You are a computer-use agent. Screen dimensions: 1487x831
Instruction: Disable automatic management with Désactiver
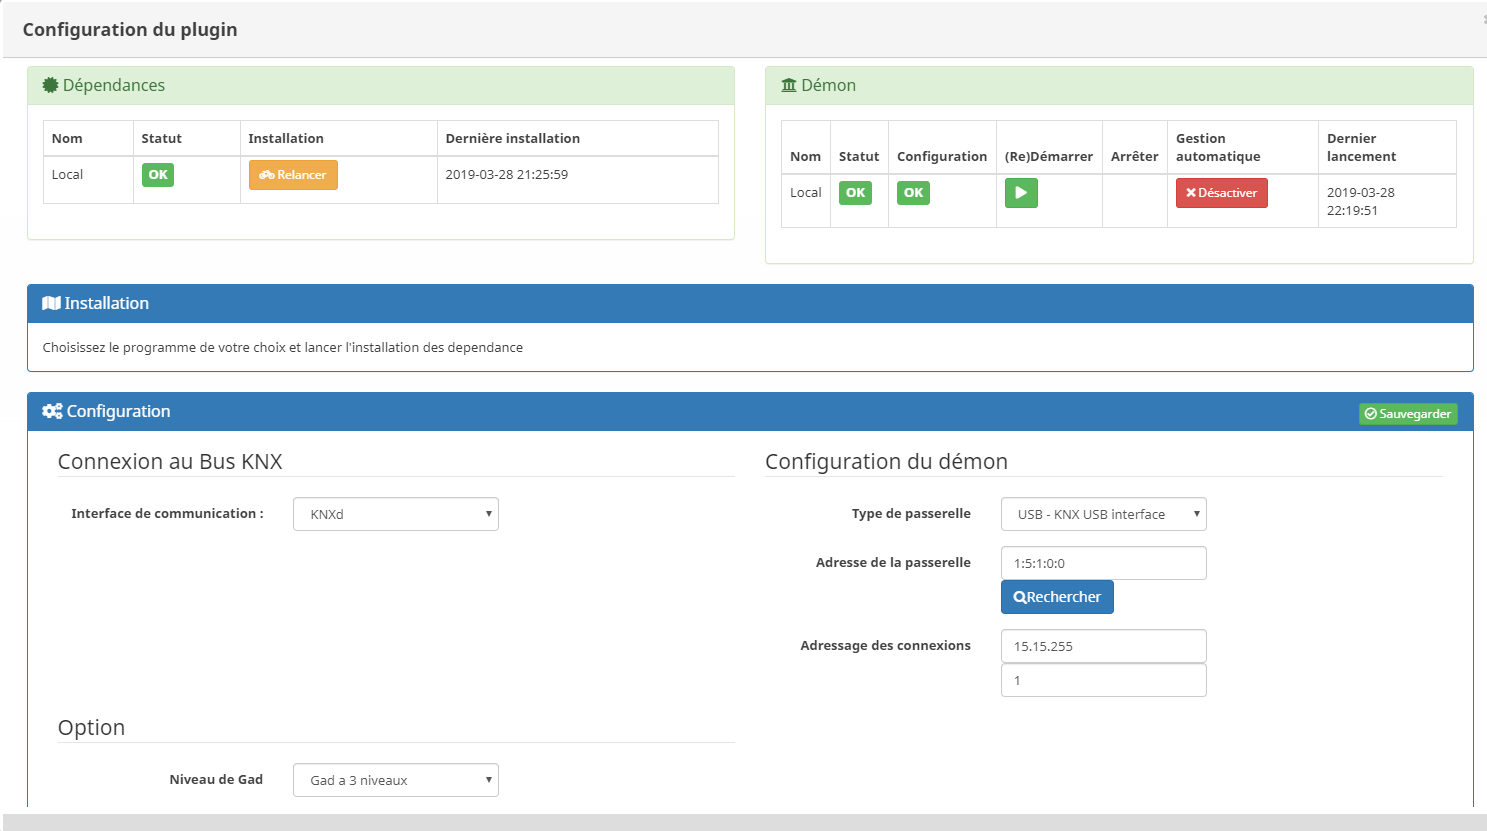click(1221, 193)
